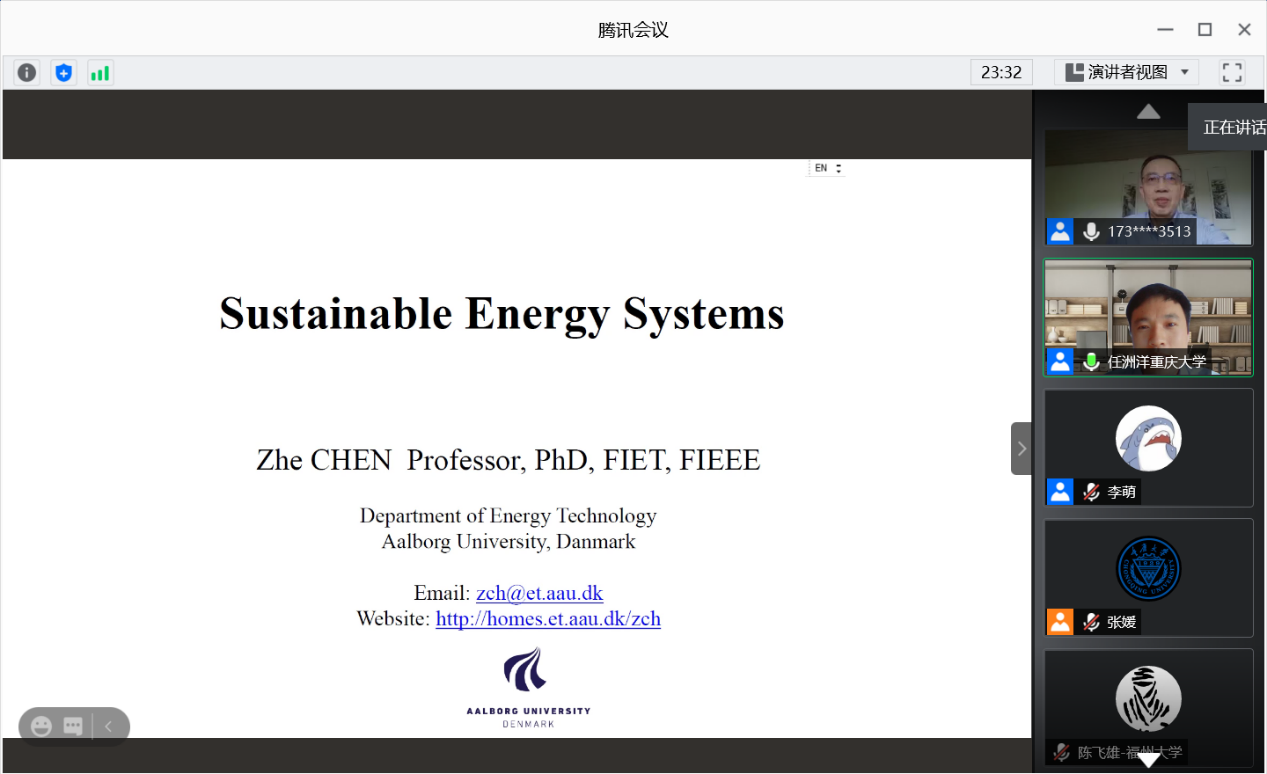Enter fullscreen mode with the corner-brackets icon
The height and width of the screenshot is (774, 1267).
[x=1232, y=72]
